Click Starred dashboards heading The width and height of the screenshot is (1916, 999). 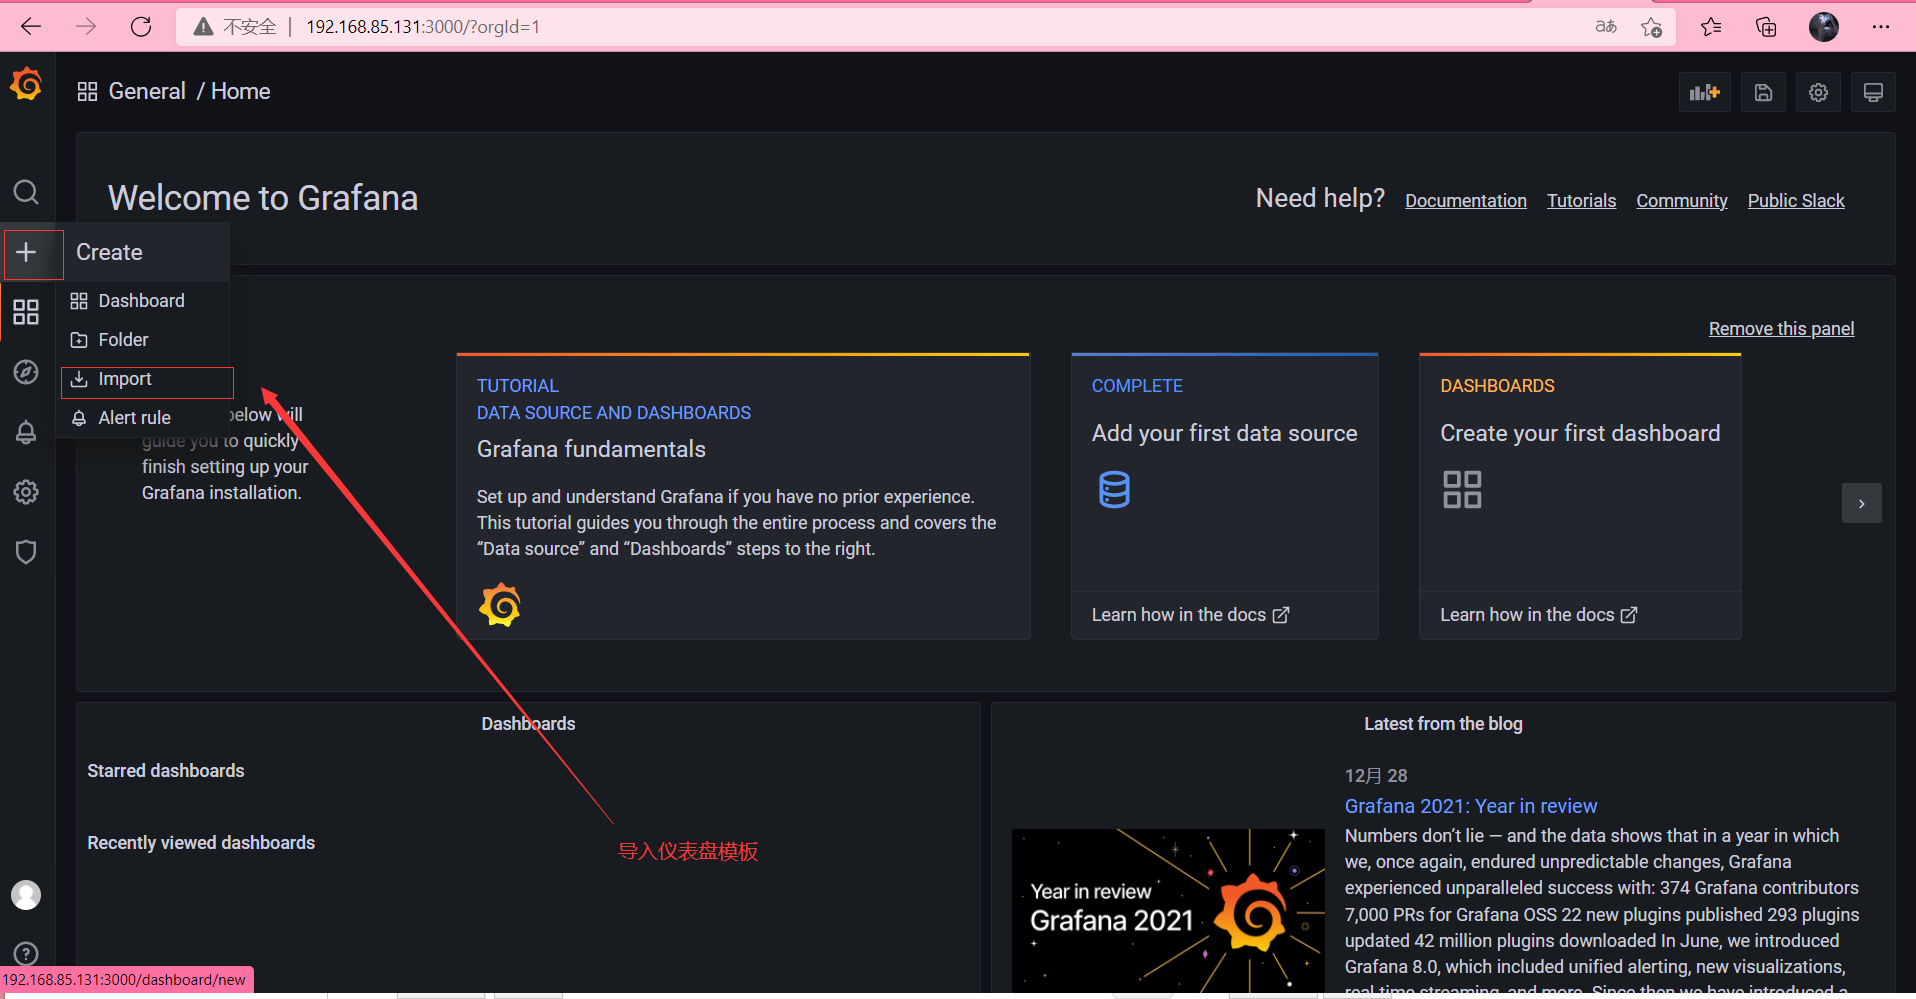tap(166, 771)
